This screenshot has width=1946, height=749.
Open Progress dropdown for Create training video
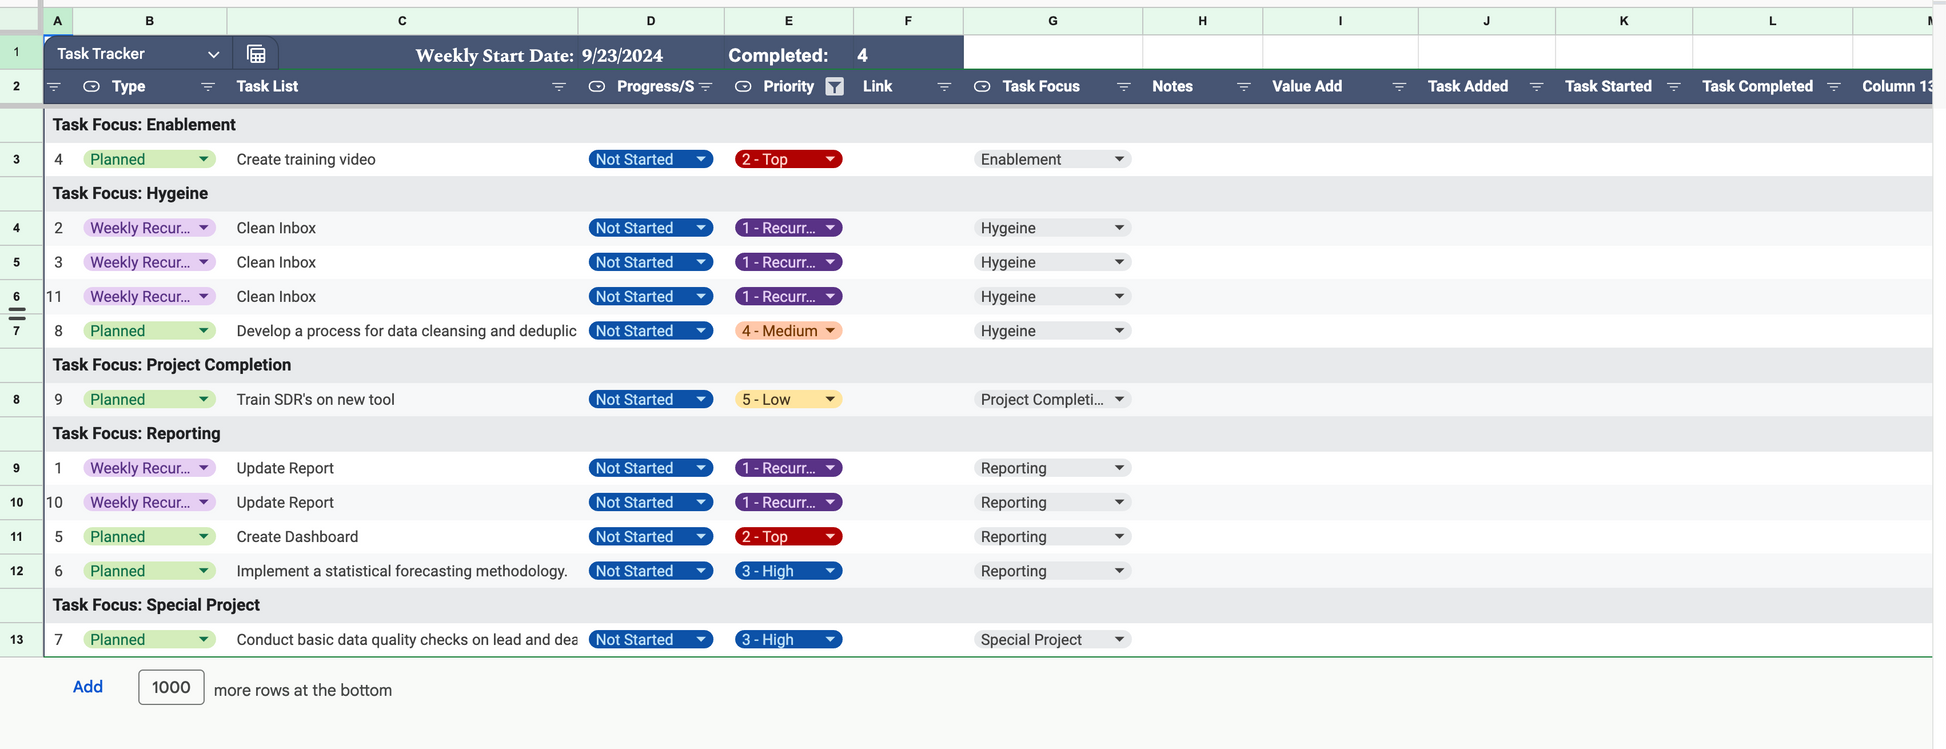coord(701,159)
